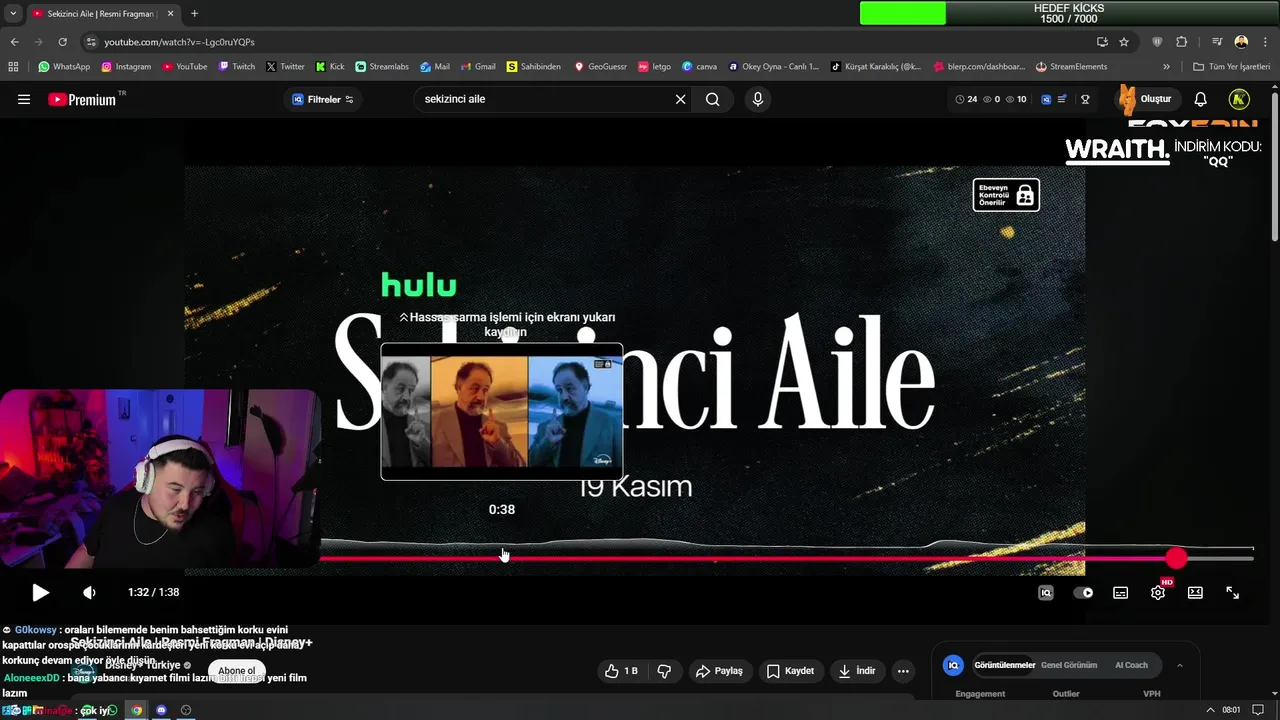Reload the current page
Screen dimensions: 1280x720
pos(62,42)
